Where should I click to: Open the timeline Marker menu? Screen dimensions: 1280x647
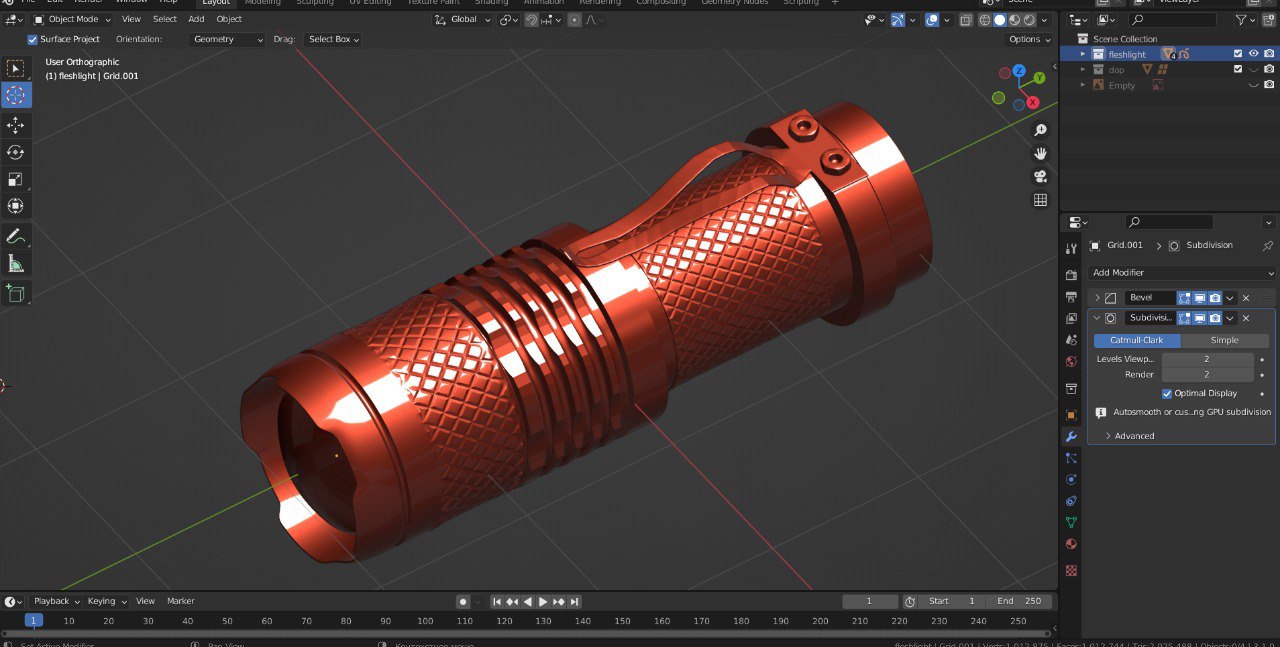tap(180, 601)
